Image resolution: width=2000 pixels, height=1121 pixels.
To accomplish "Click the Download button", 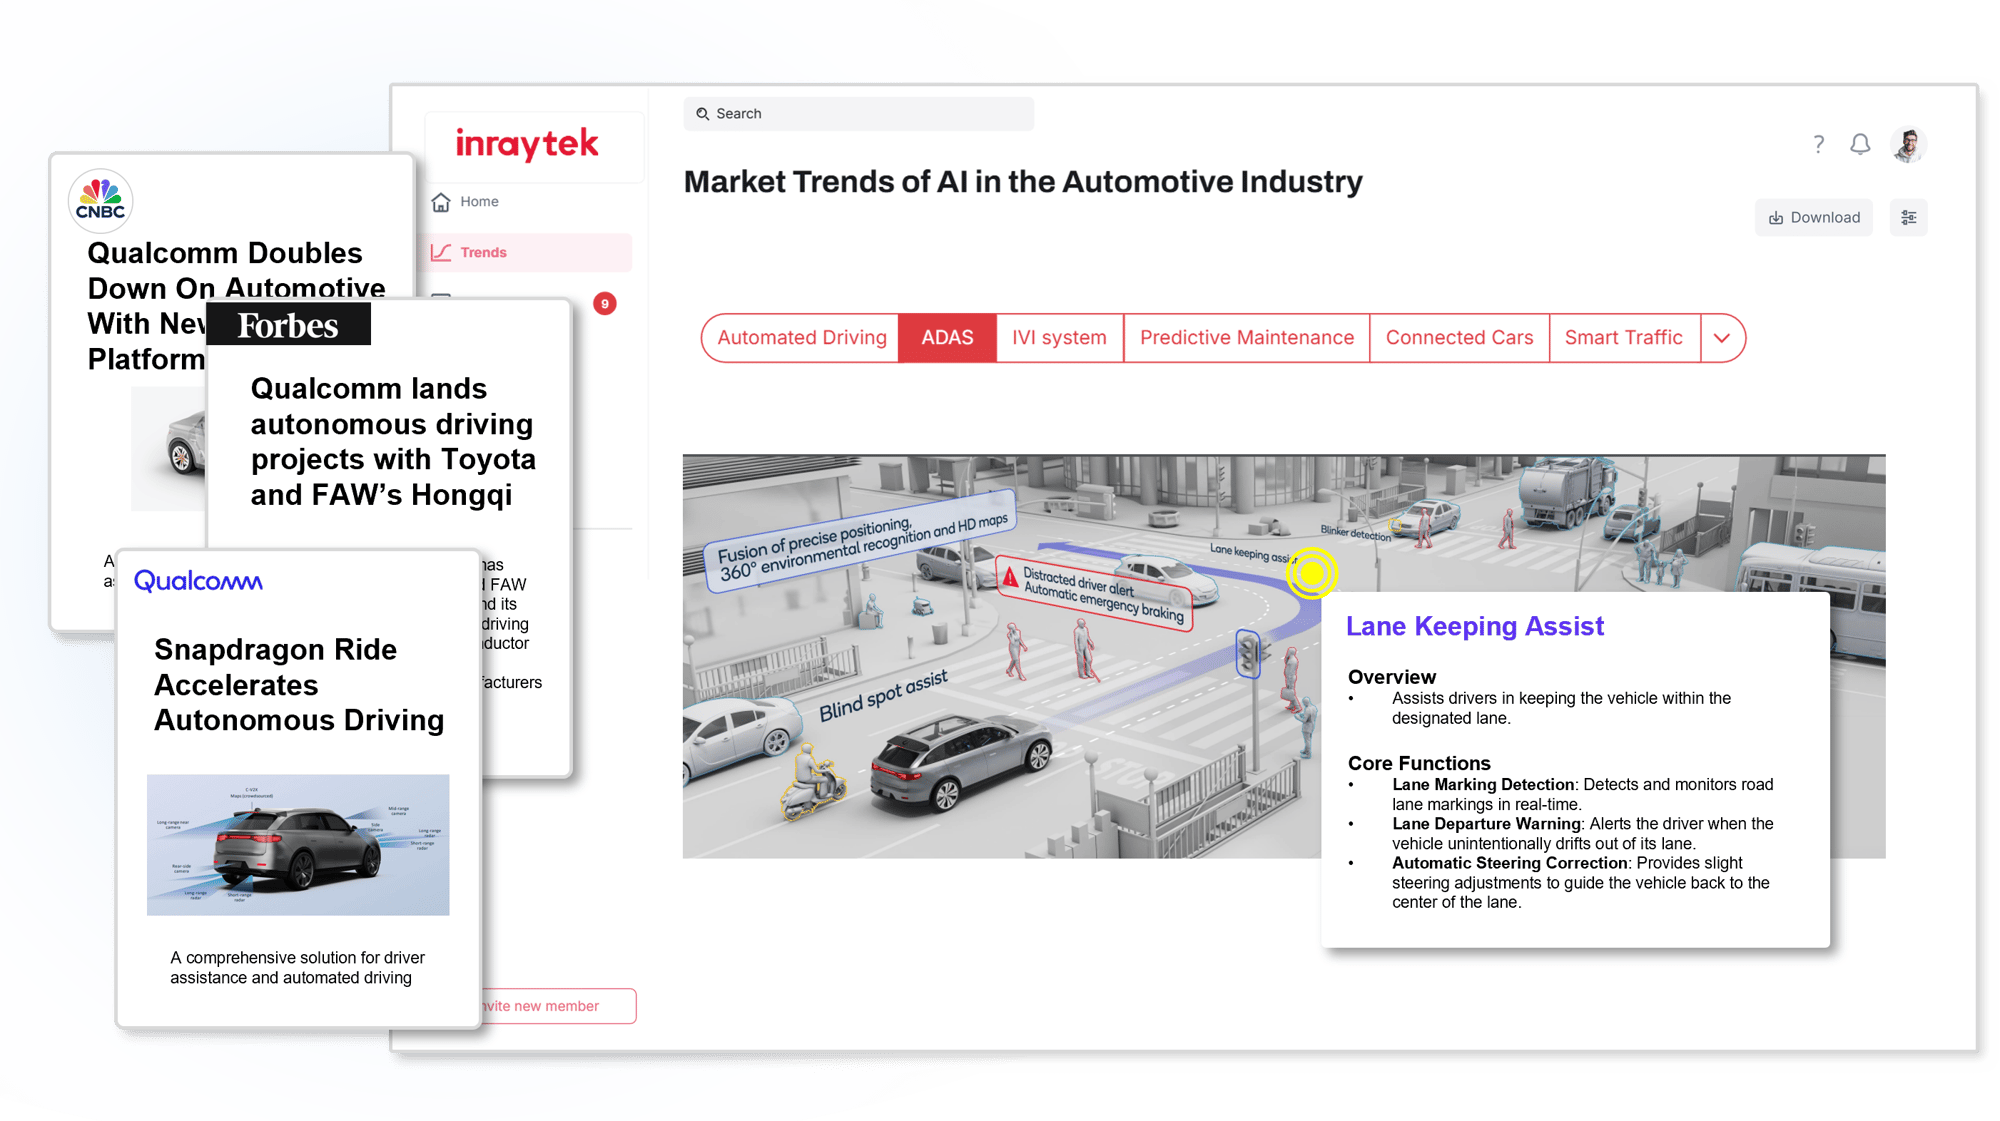I will tap(1813, 217).
